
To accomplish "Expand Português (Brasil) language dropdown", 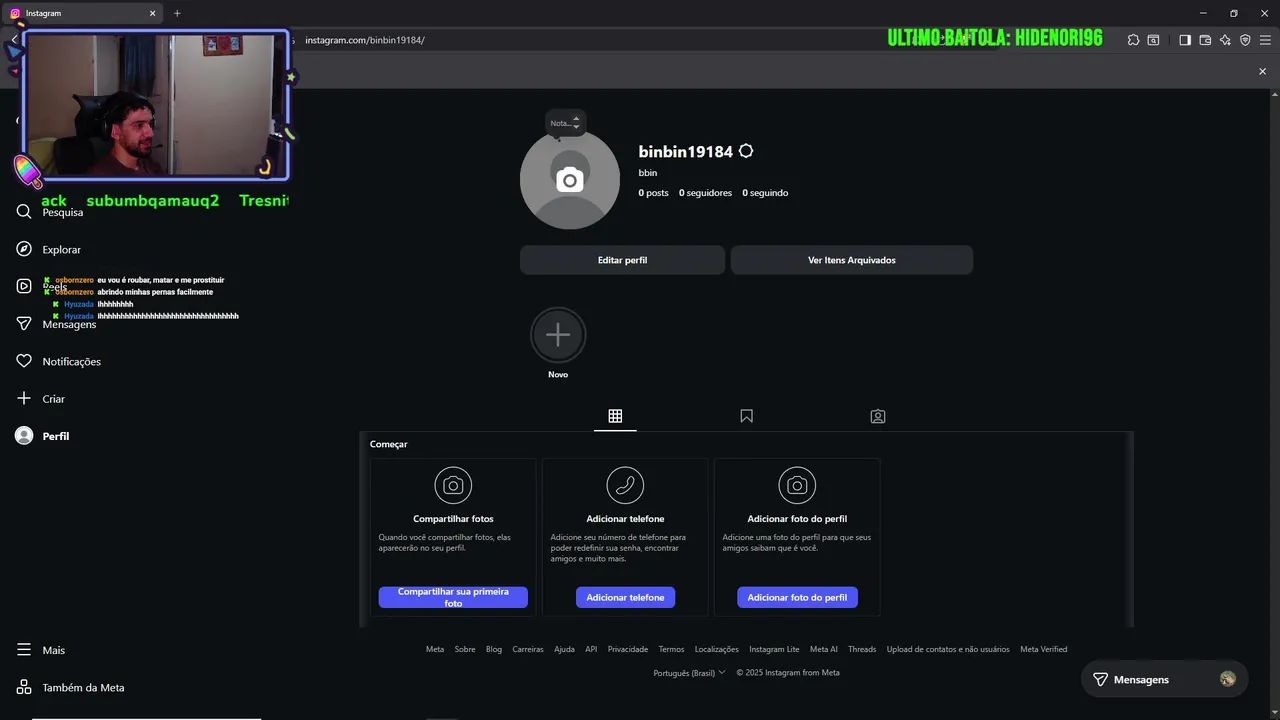I will point(689,673).
